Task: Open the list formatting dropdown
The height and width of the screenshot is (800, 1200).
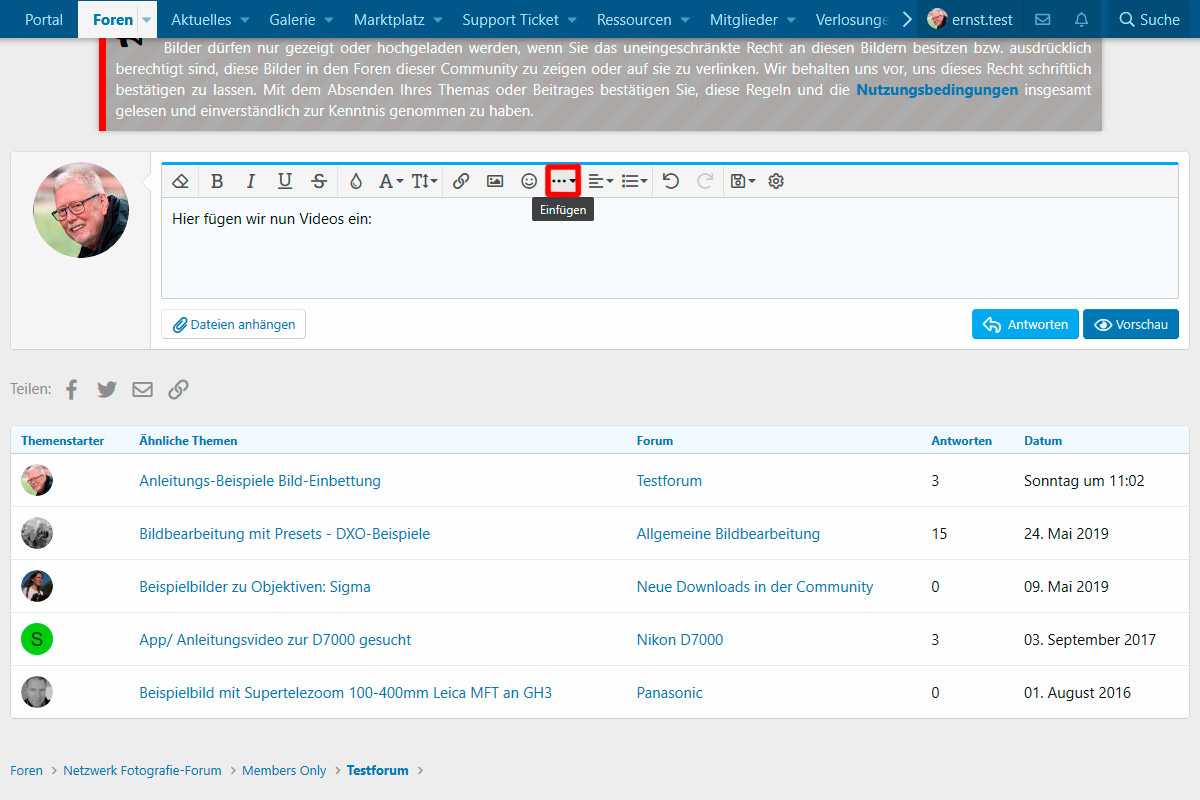Action: tap(634, 181)
